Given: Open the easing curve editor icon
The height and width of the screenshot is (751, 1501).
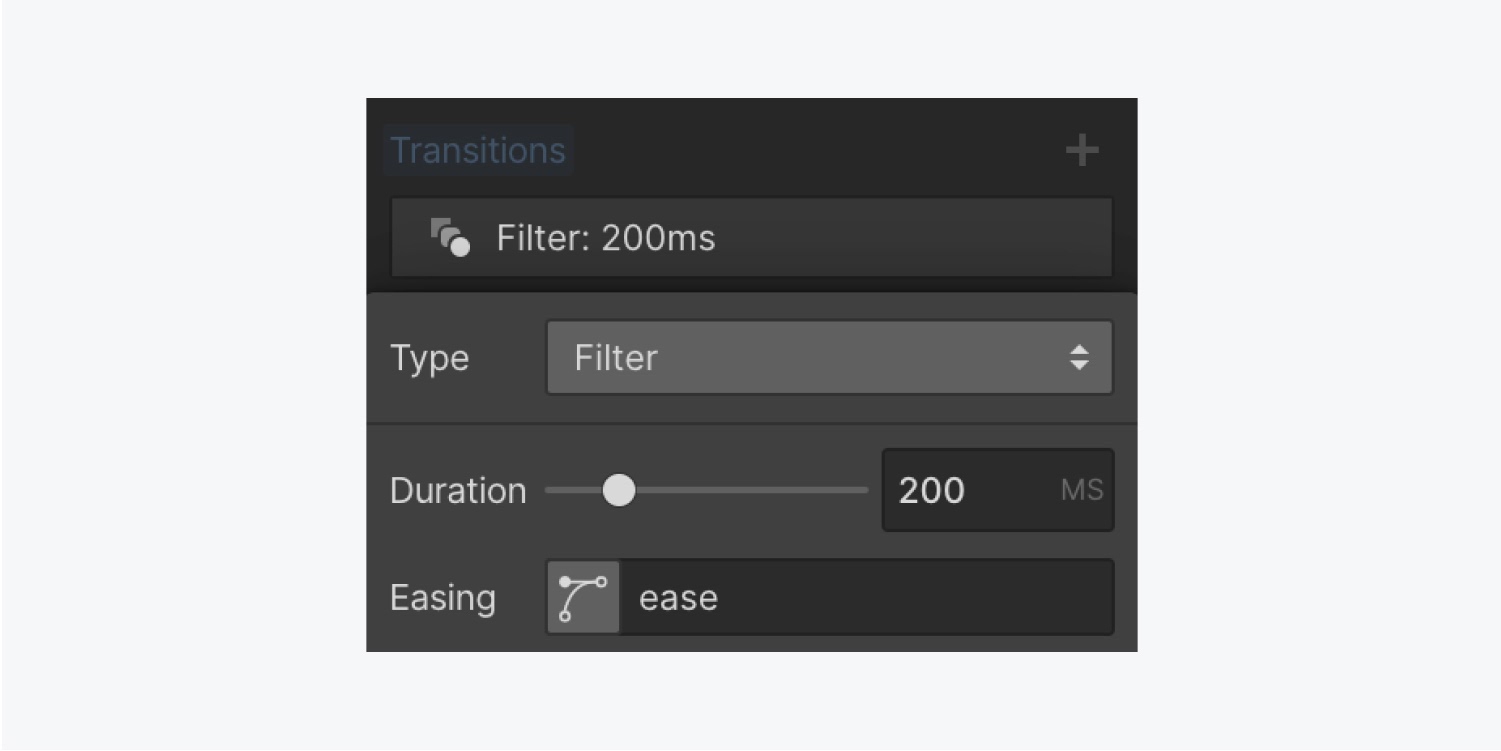Looking at the screenshot, I should coord(583,597).
